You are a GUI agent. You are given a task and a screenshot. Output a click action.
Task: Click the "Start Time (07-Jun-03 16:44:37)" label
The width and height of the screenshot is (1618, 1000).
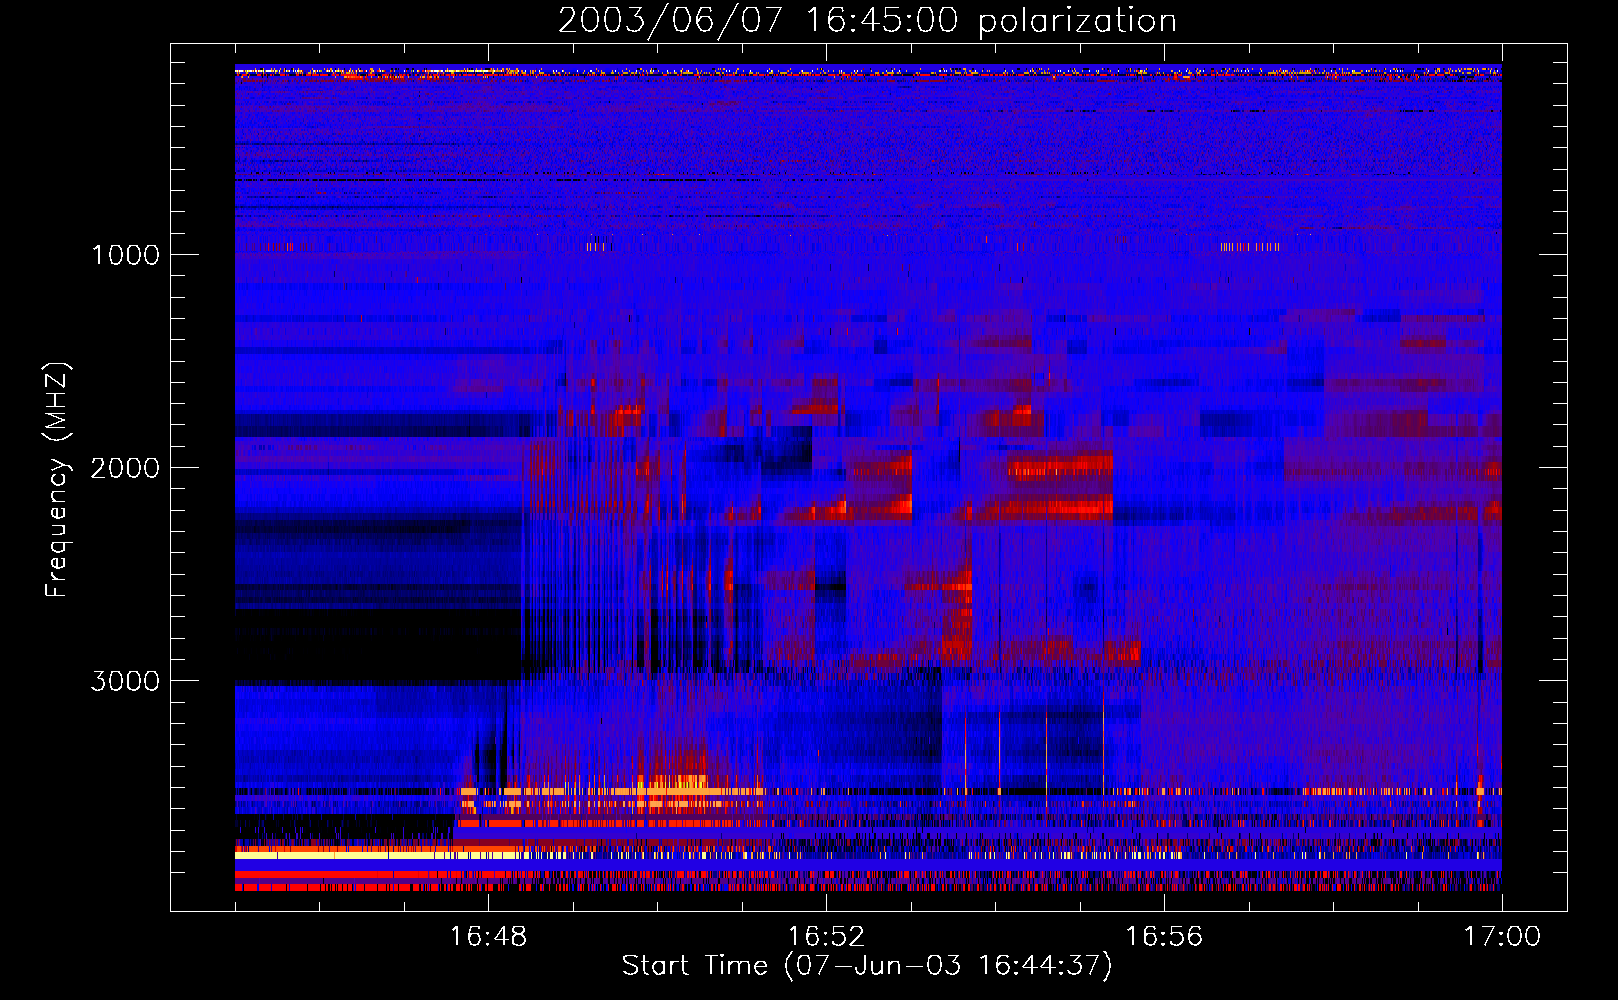[x=867, y=966]
